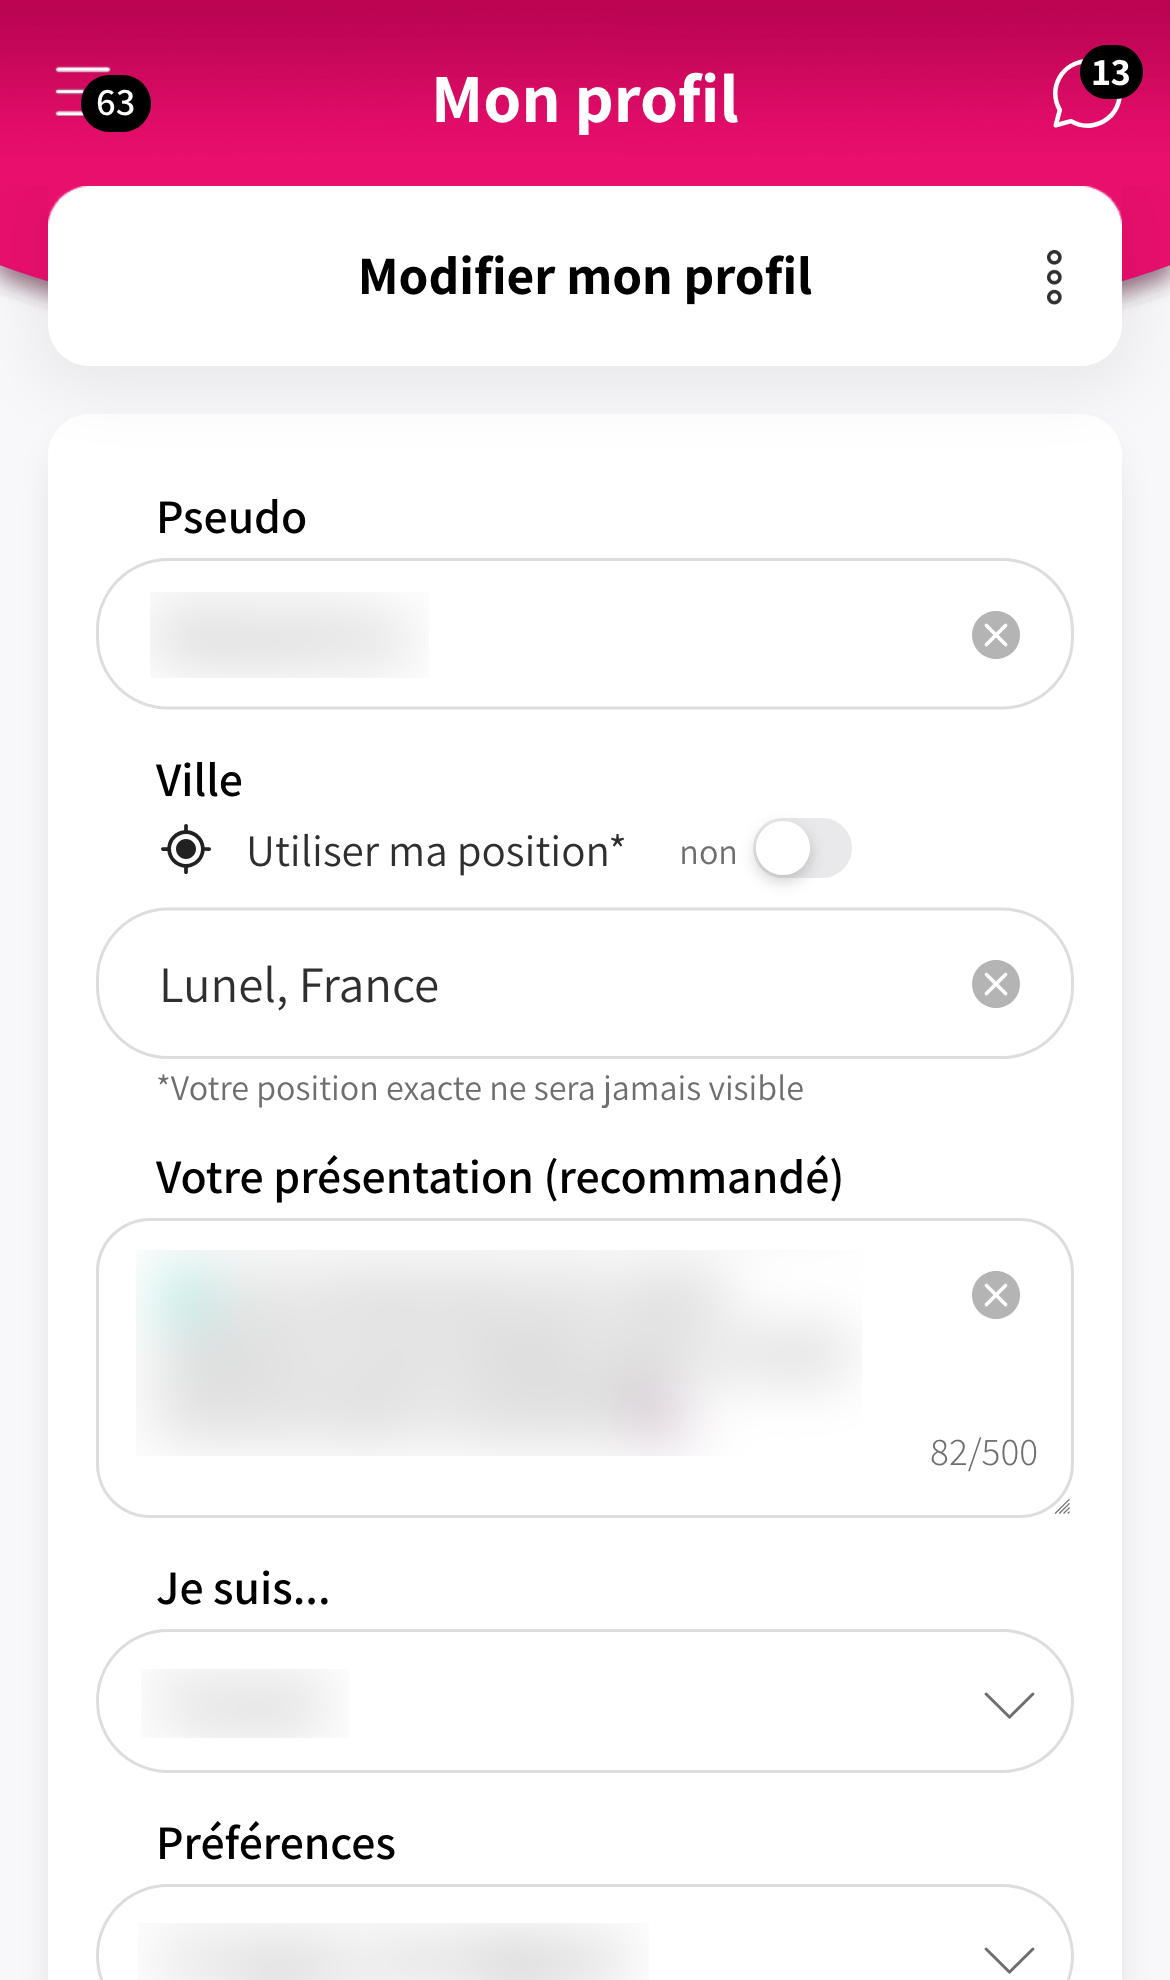Clear the Pseudo field
Screen dimensions: 1170x1980
coord(995,635)
